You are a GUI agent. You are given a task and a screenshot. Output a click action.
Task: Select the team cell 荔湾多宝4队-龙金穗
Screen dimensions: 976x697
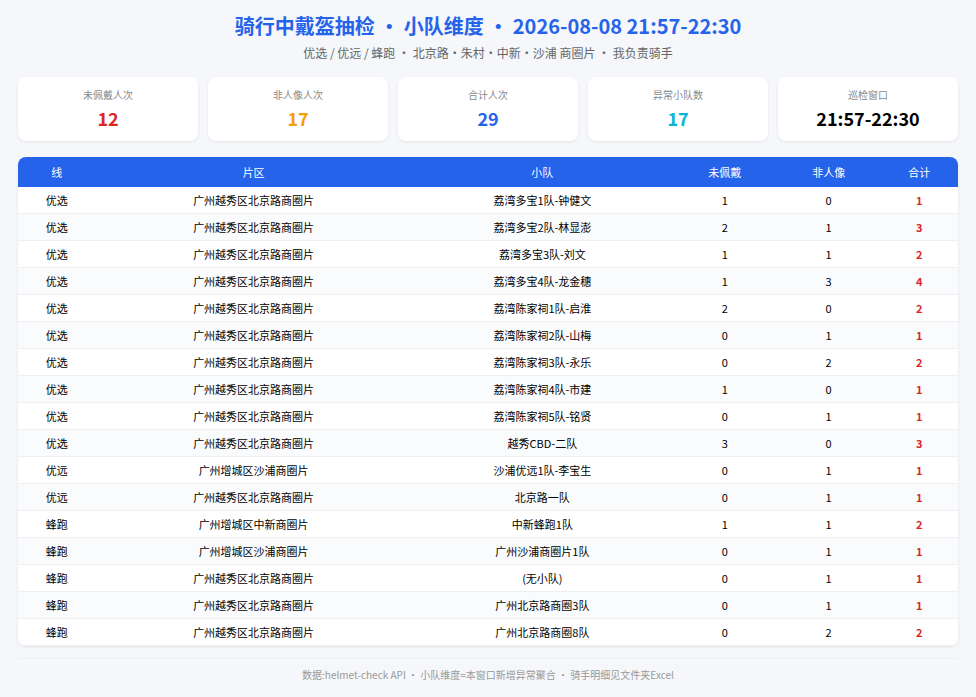542,282
